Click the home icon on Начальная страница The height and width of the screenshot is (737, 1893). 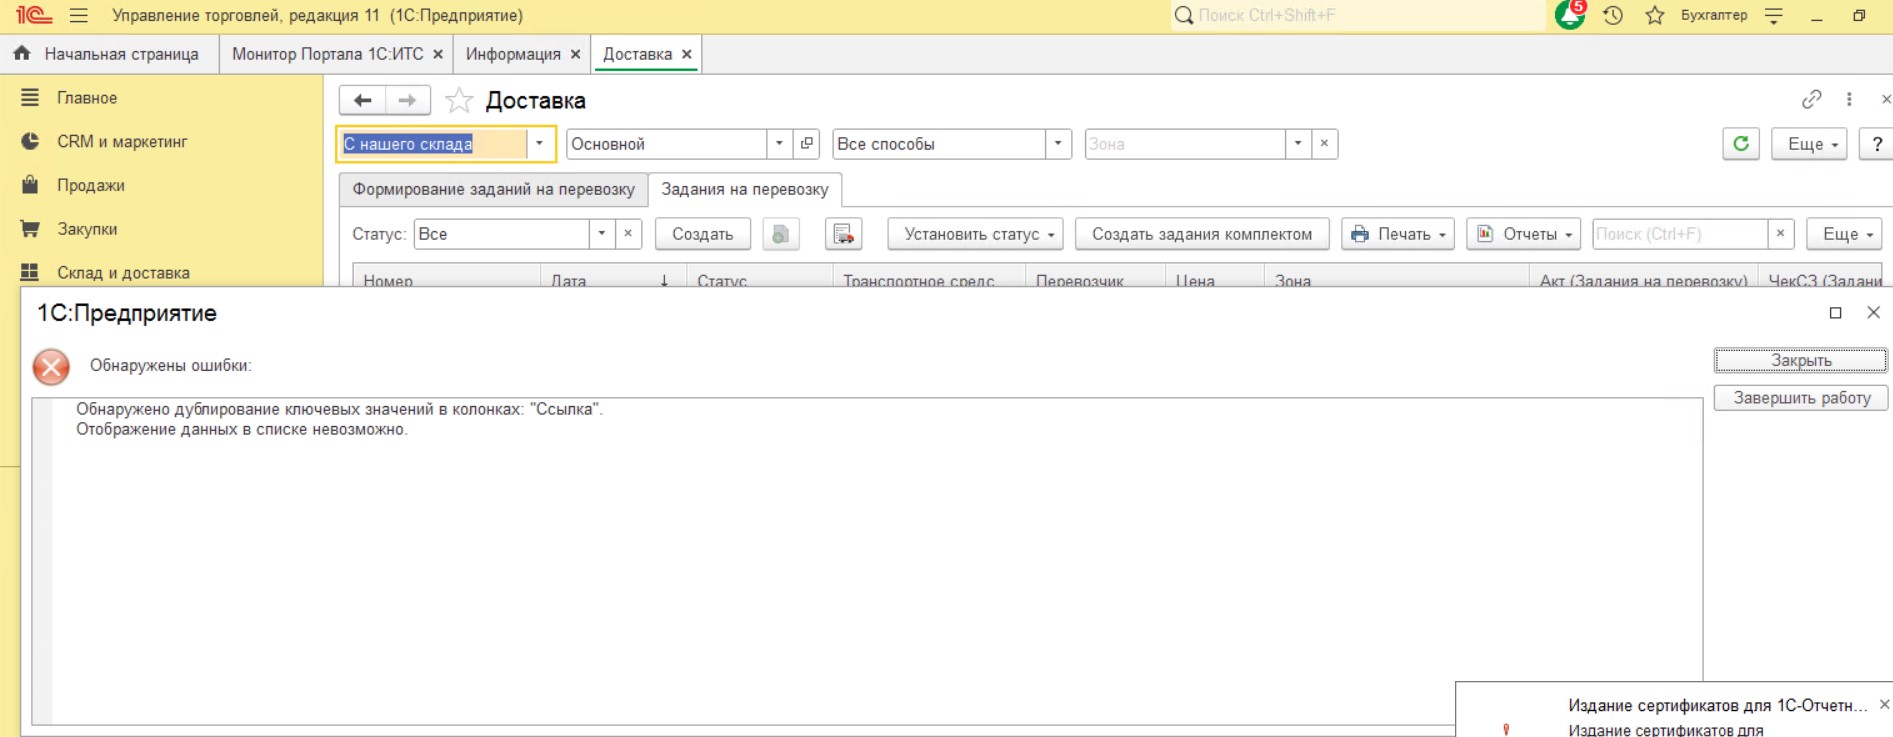[22, 54]
